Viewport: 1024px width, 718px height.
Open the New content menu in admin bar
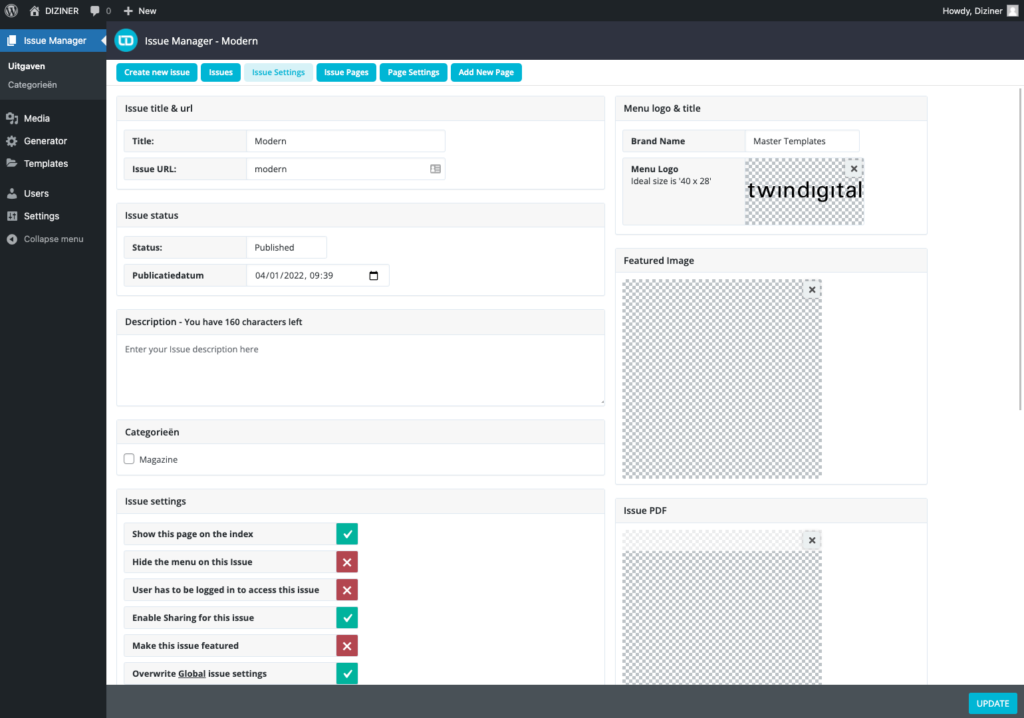(x=139, y=10)
